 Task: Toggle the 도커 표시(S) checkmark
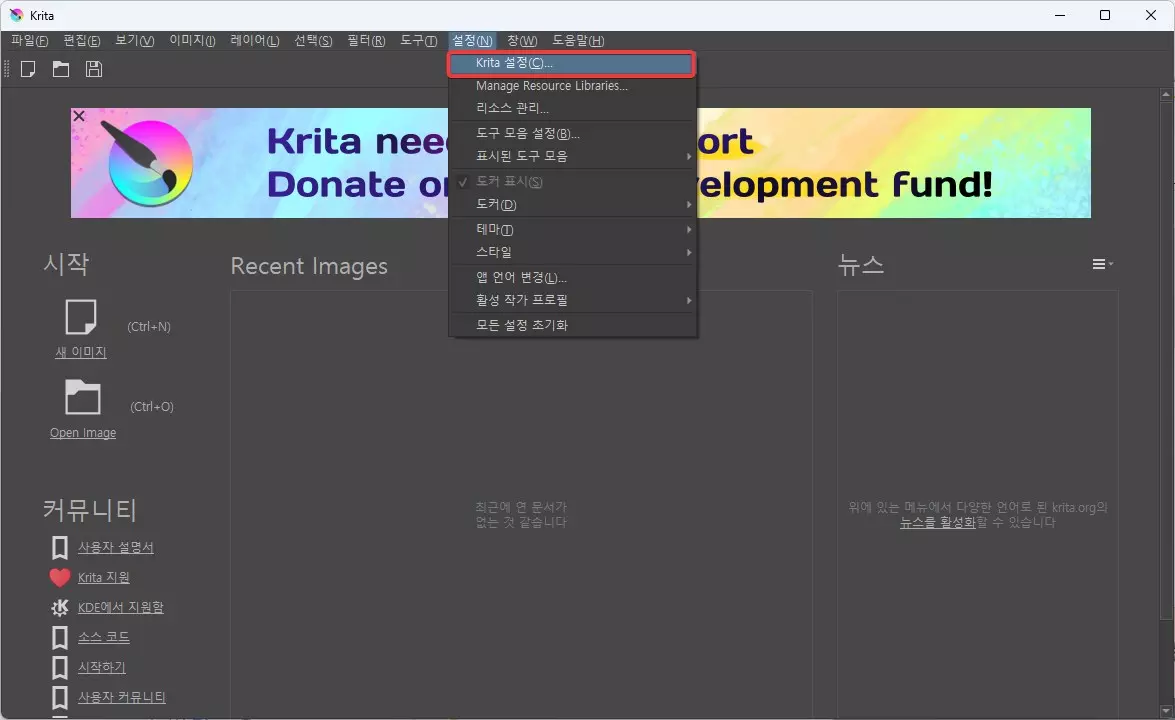pos(462,182)
